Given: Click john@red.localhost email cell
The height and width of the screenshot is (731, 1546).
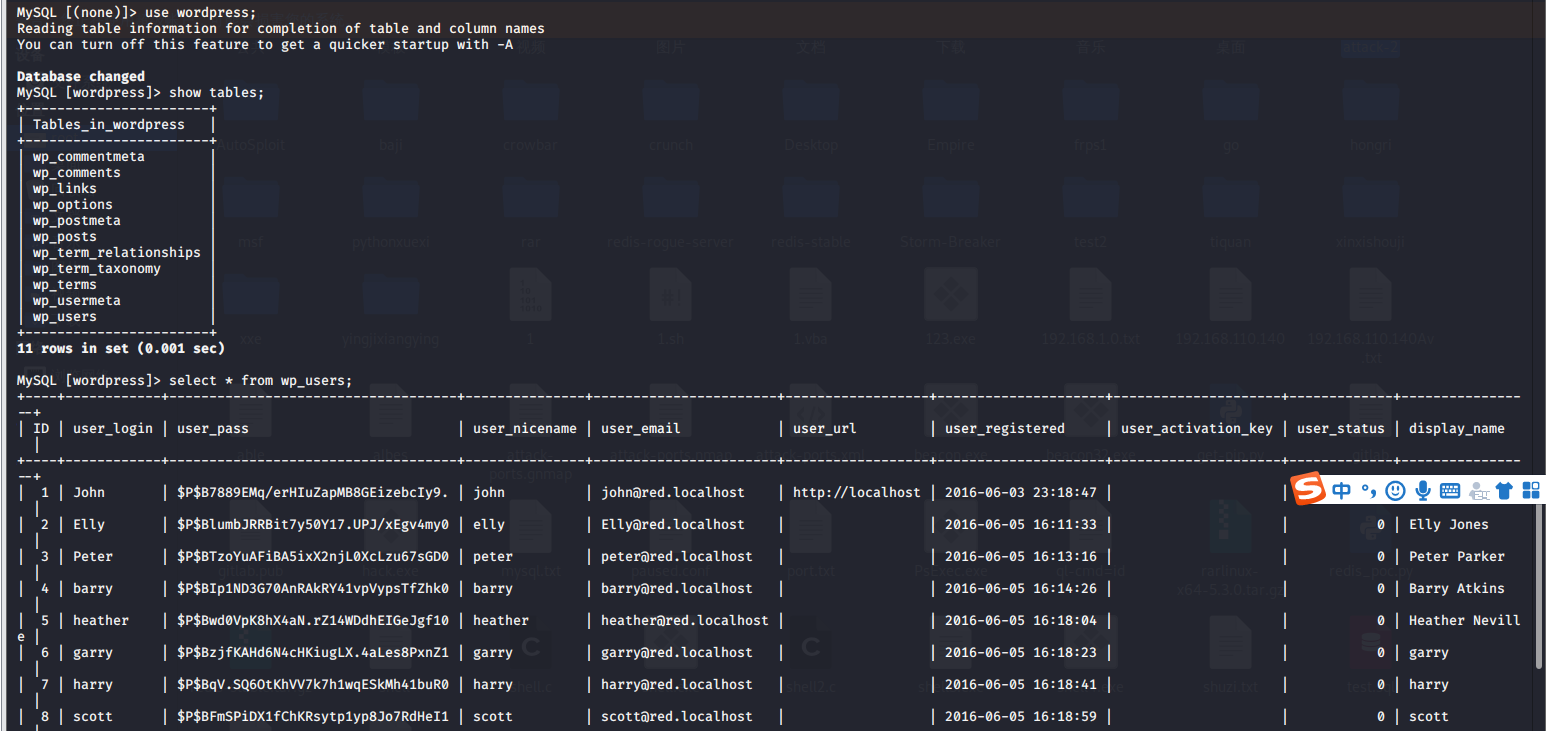Looking at the screenshot, I should (x=673, y=492).
